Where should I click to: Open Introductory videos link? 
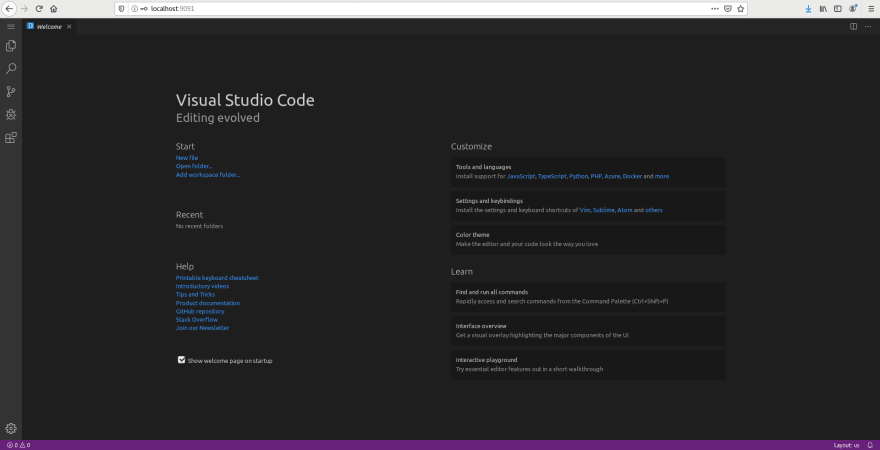point(203,287)
